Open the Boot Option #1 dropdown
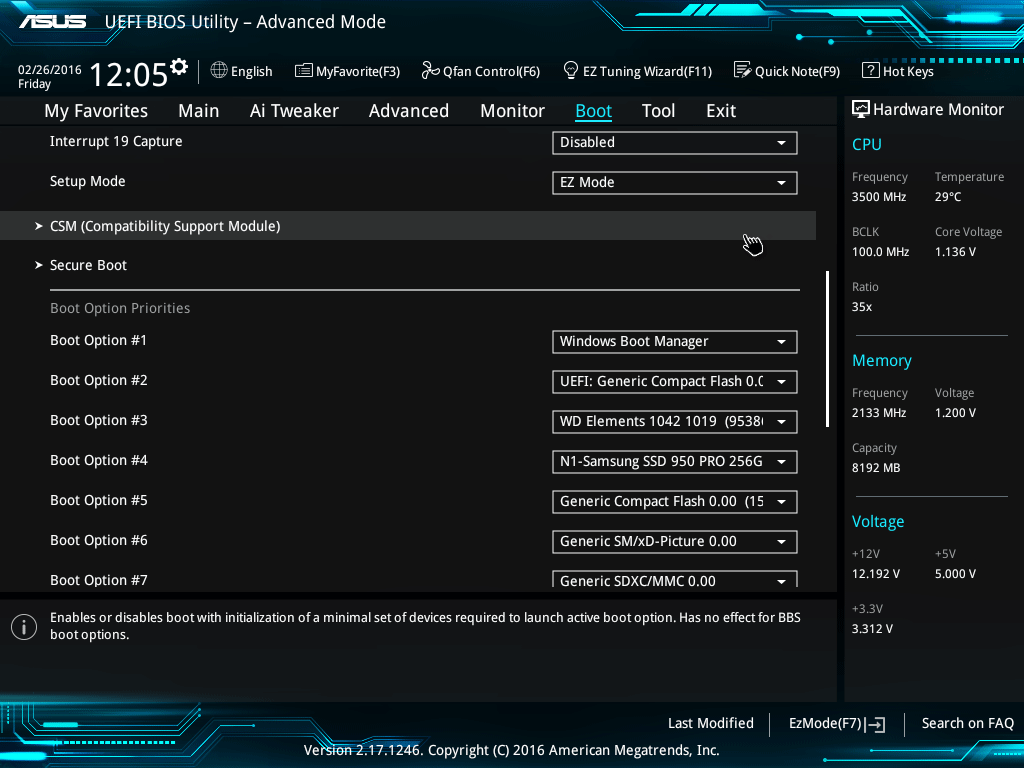Image resolution: width=1024 pixels, height=768 pixels. (x=675, y=342)
